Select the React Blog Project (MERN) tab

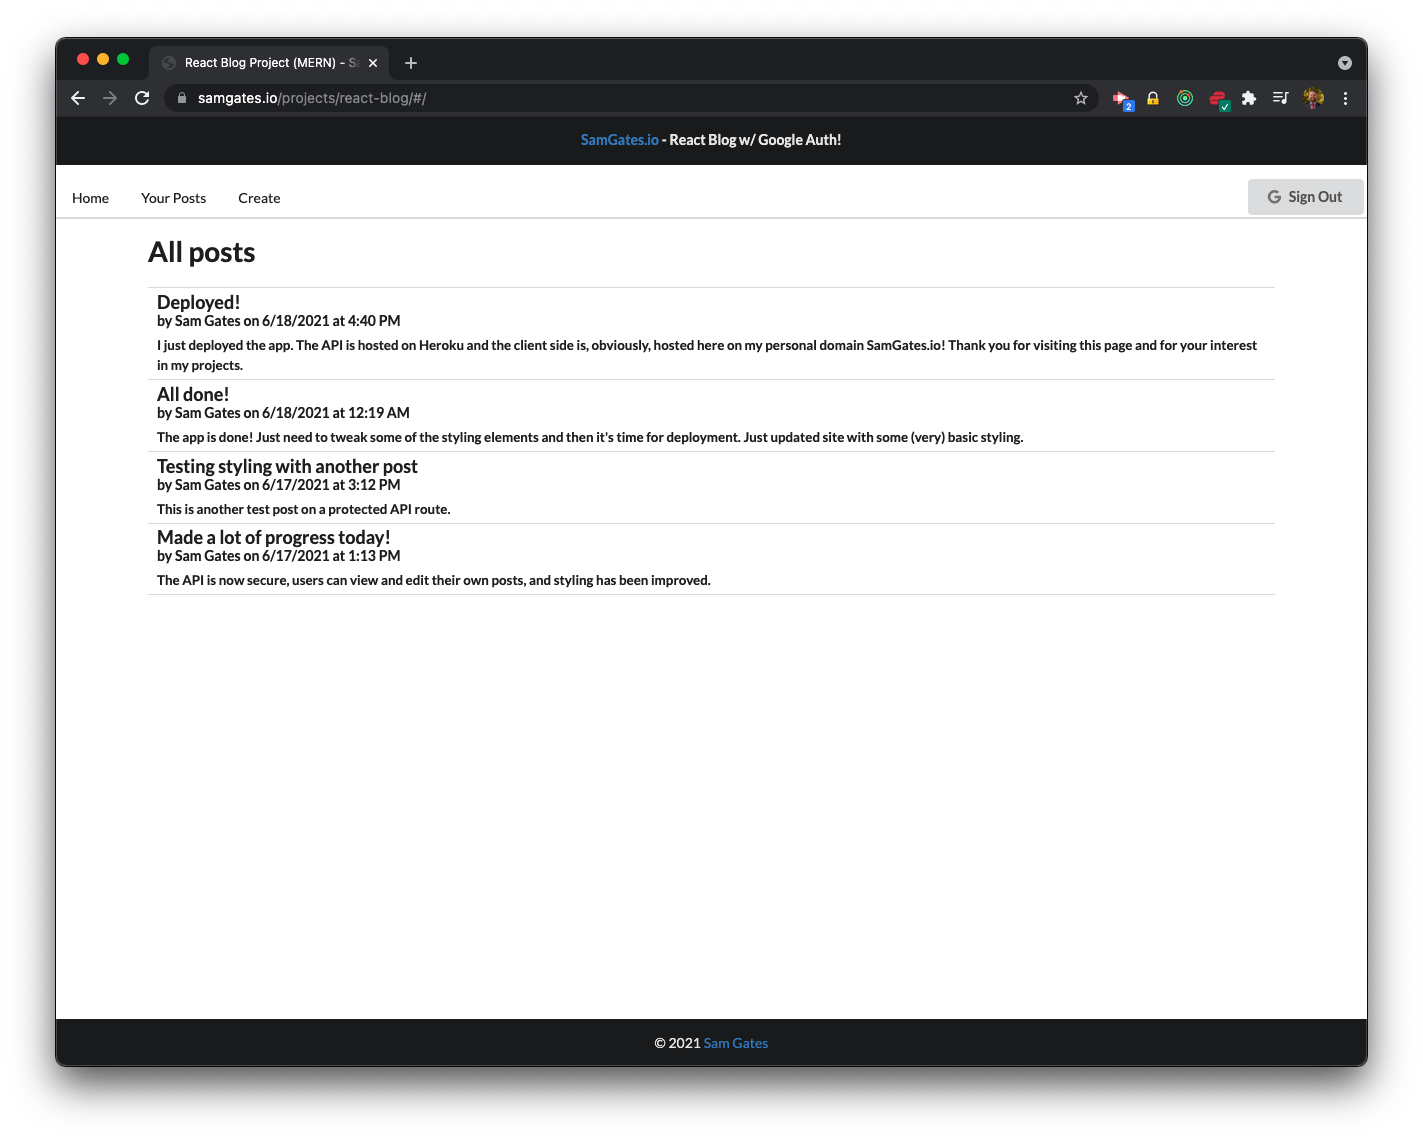(x=270, y=63)
